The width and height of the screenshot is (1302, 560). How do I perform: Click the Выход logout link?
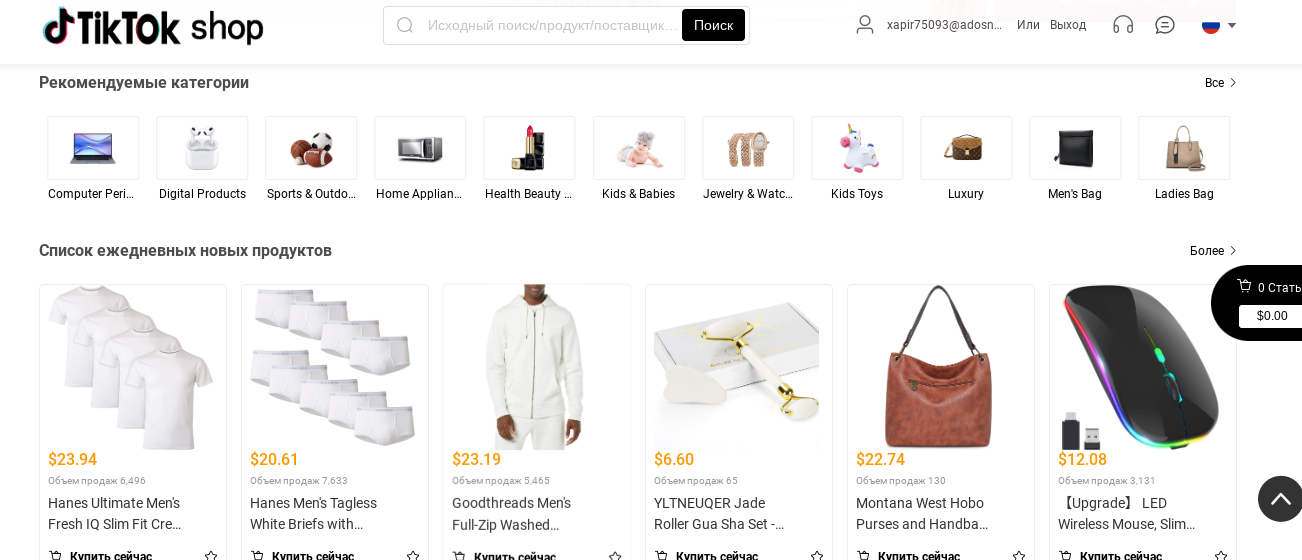[x=1067, y=25]
